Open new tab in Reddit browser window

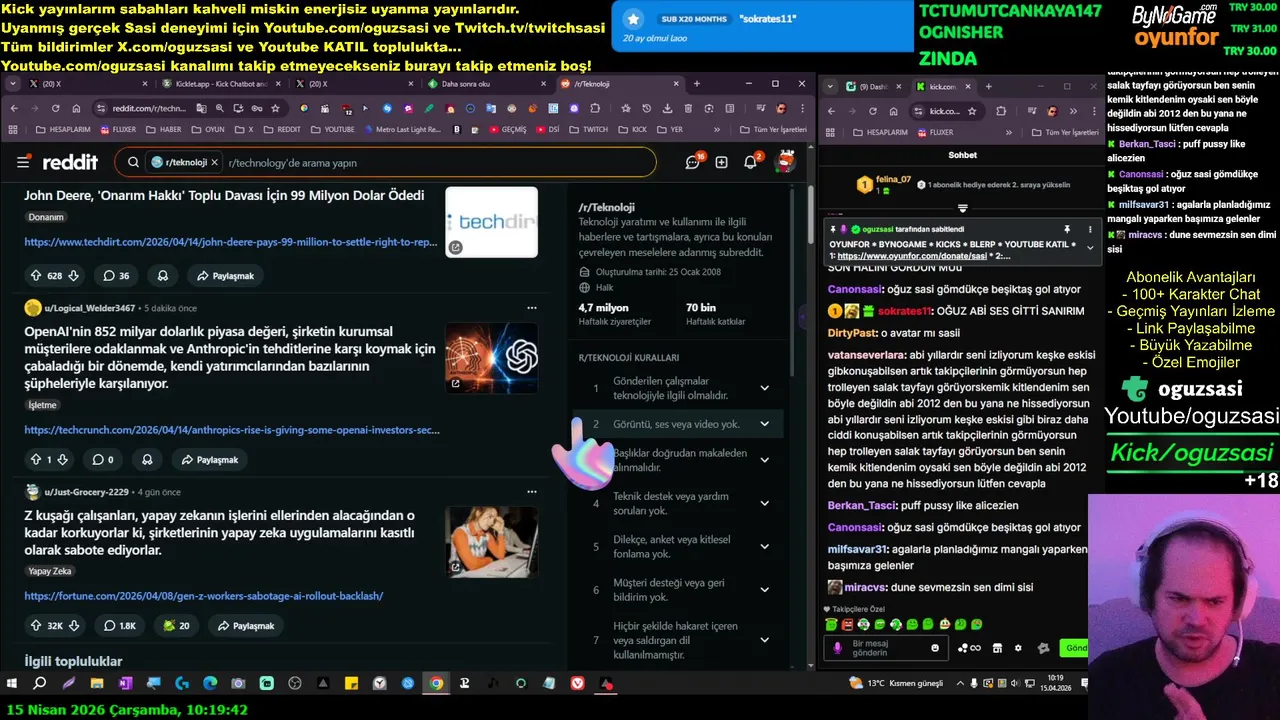(697, 84)
